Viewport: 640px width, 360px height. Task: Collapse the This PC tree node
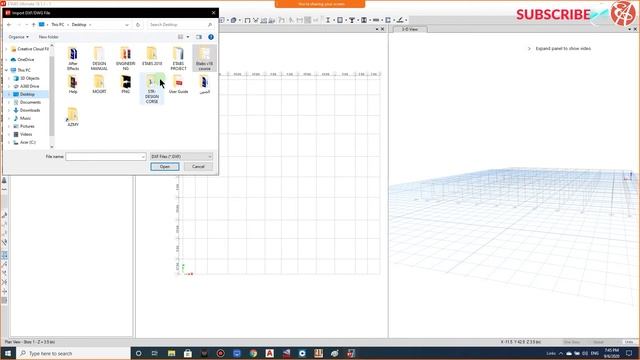pos(7,70)
